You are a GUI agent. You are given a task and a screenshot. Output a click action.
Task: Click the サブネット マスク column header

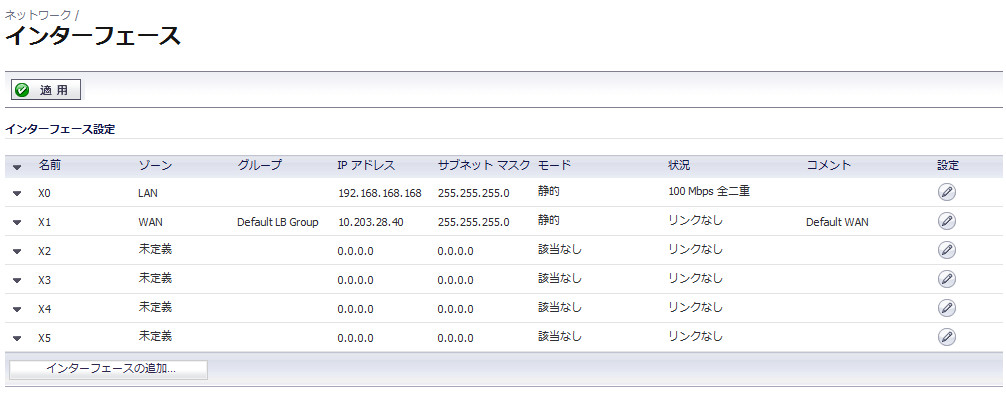[484, 165]
